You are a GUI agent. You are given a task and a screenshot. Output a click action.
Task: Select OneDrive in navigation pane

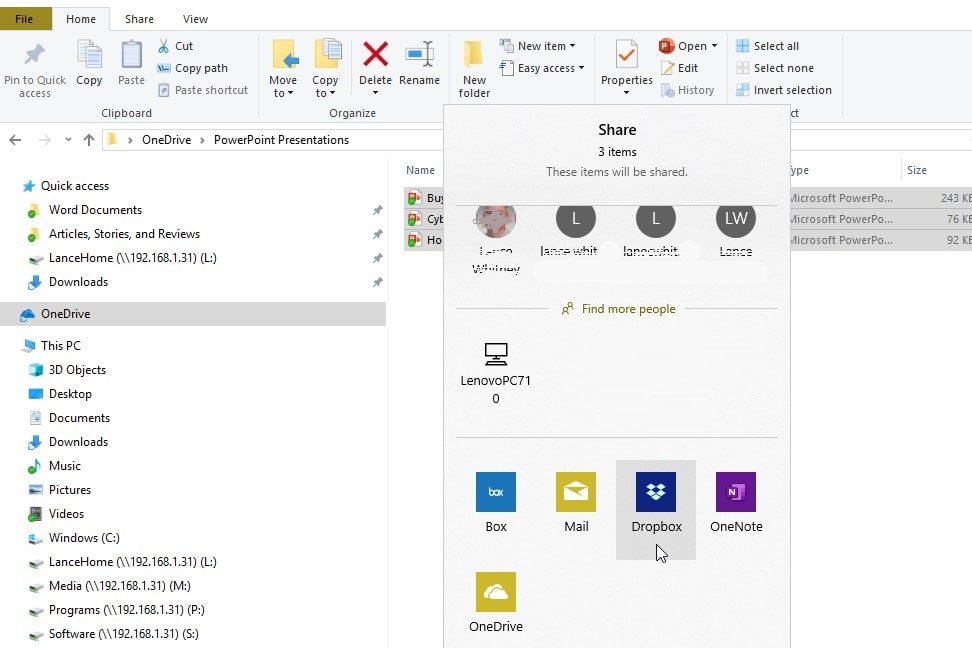click(x=193, y=314)
